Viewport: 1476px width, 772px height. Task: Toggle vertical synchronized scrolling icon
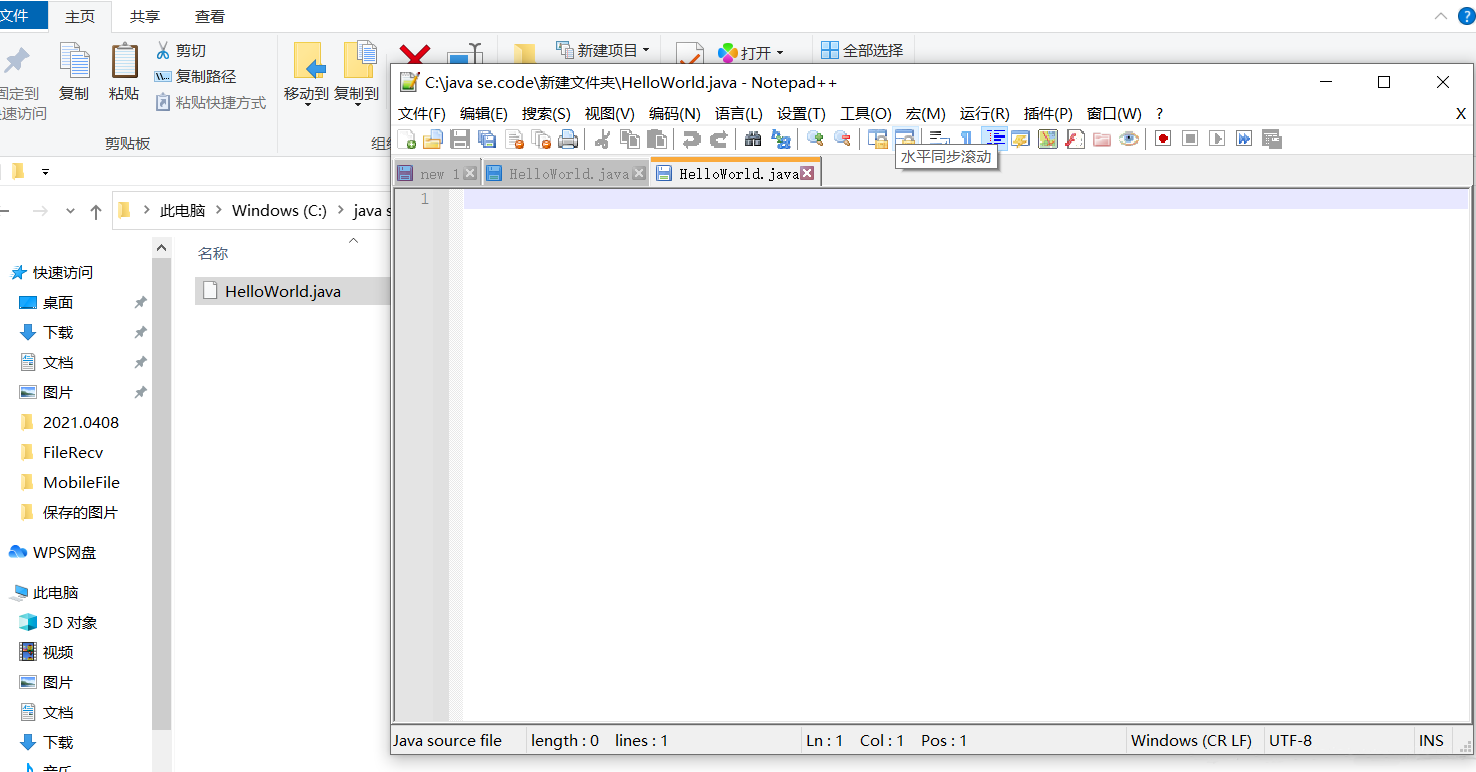[x=877, y=139]
